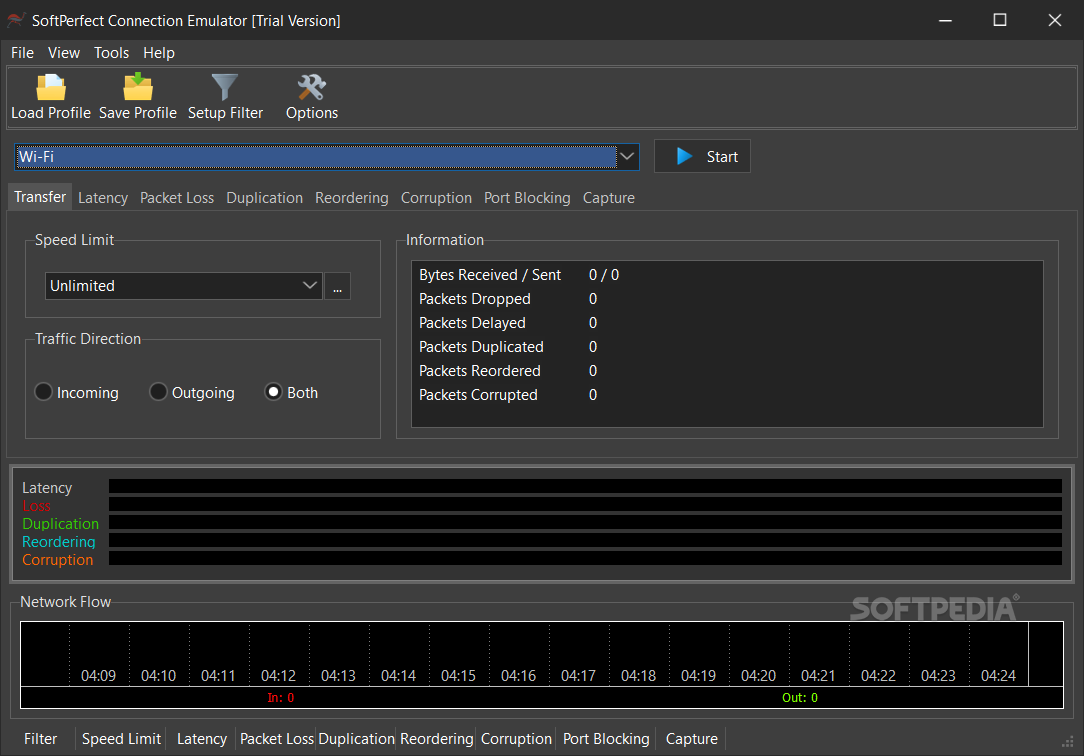This screenshot has height=756, width=1084.
Task: Minimize the Connection Emulator window
Action: click(946, 20)
